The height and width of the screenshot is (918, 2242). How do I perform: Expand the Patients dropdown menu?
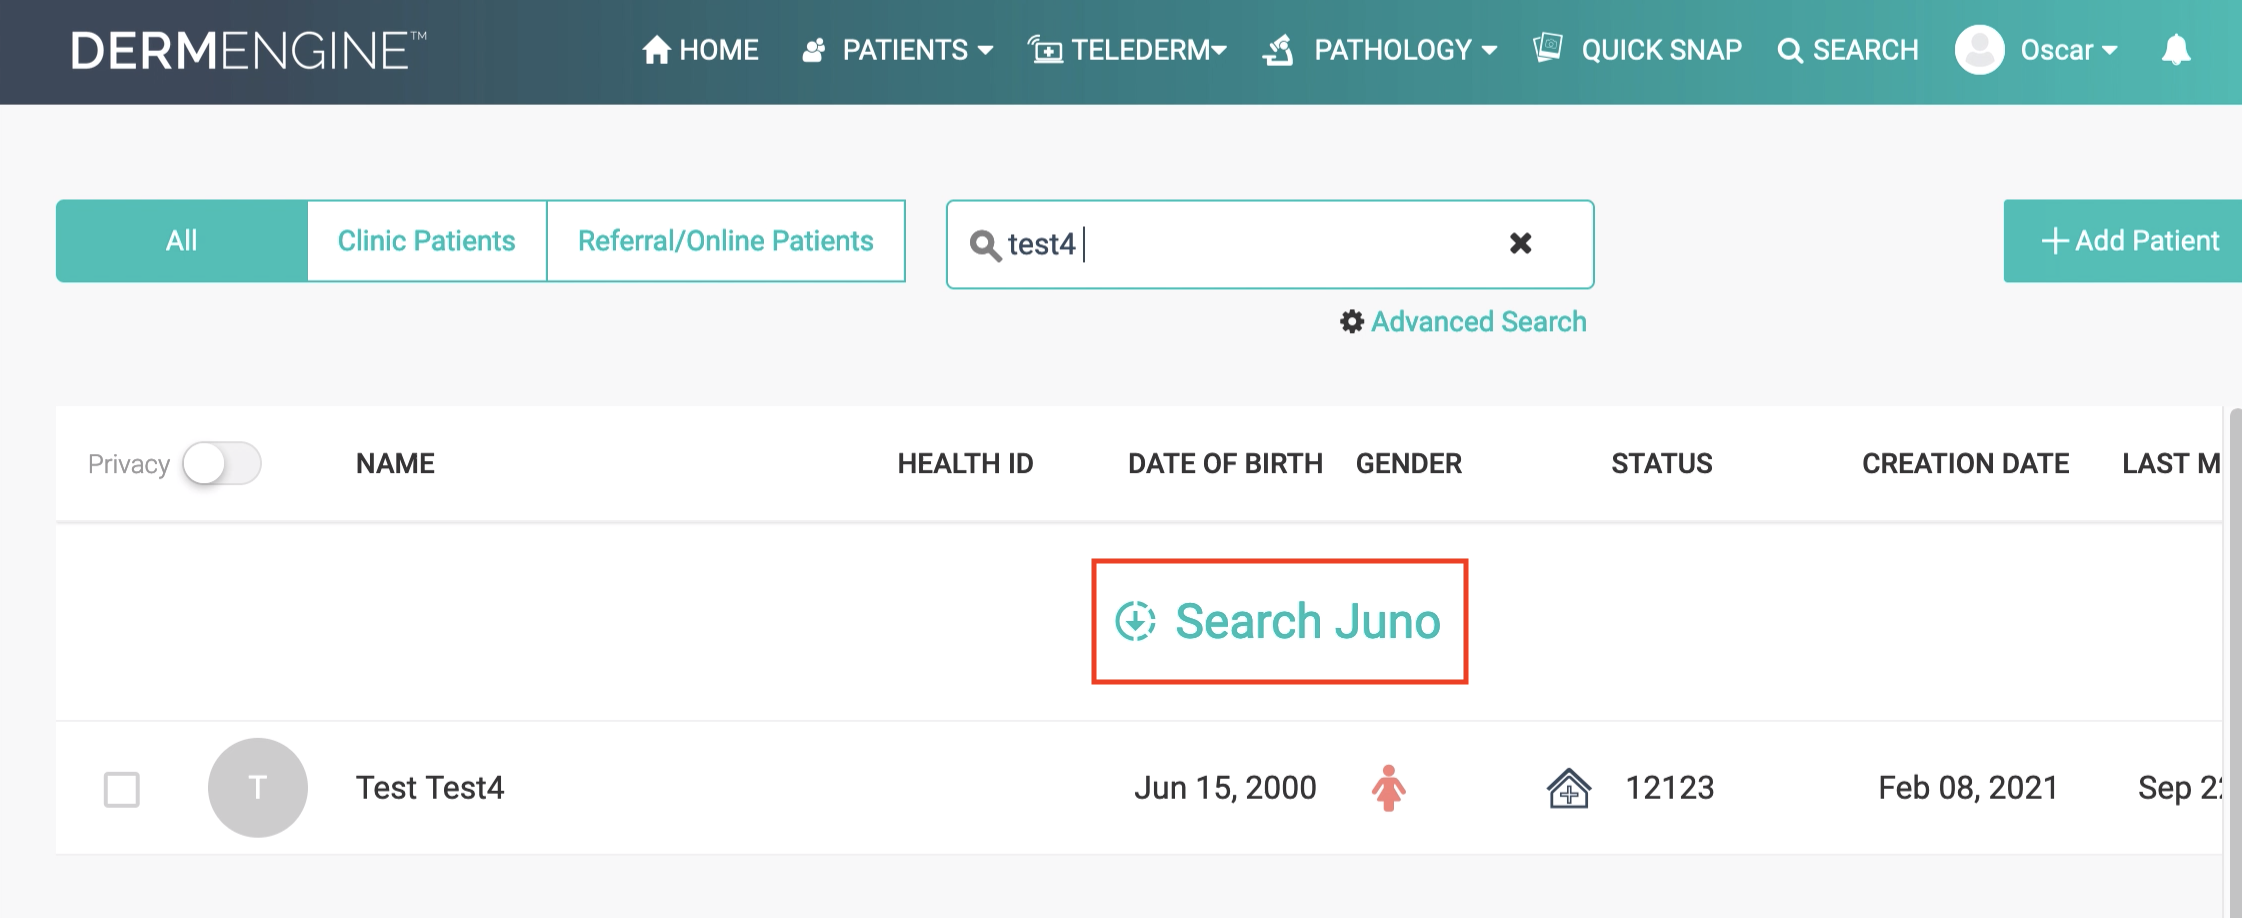[x=898, y=50]
